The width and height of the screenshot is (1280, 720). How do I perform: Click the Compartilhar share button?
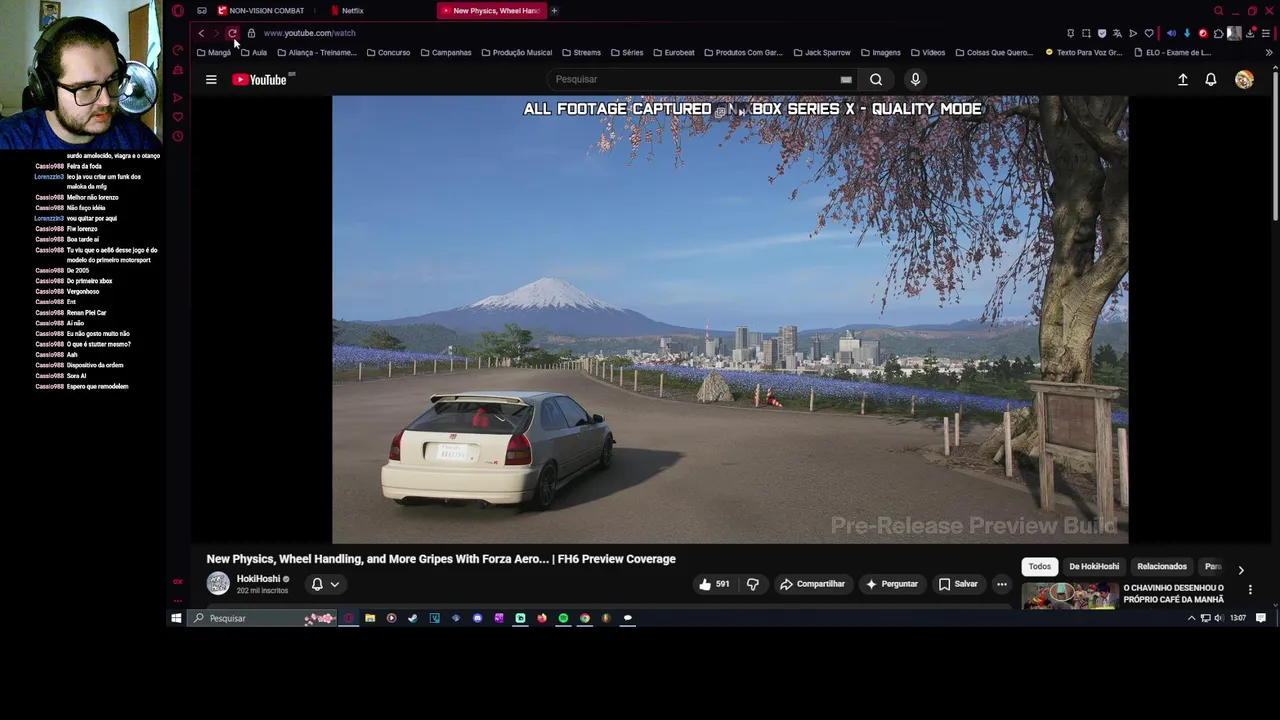[812, 584]
